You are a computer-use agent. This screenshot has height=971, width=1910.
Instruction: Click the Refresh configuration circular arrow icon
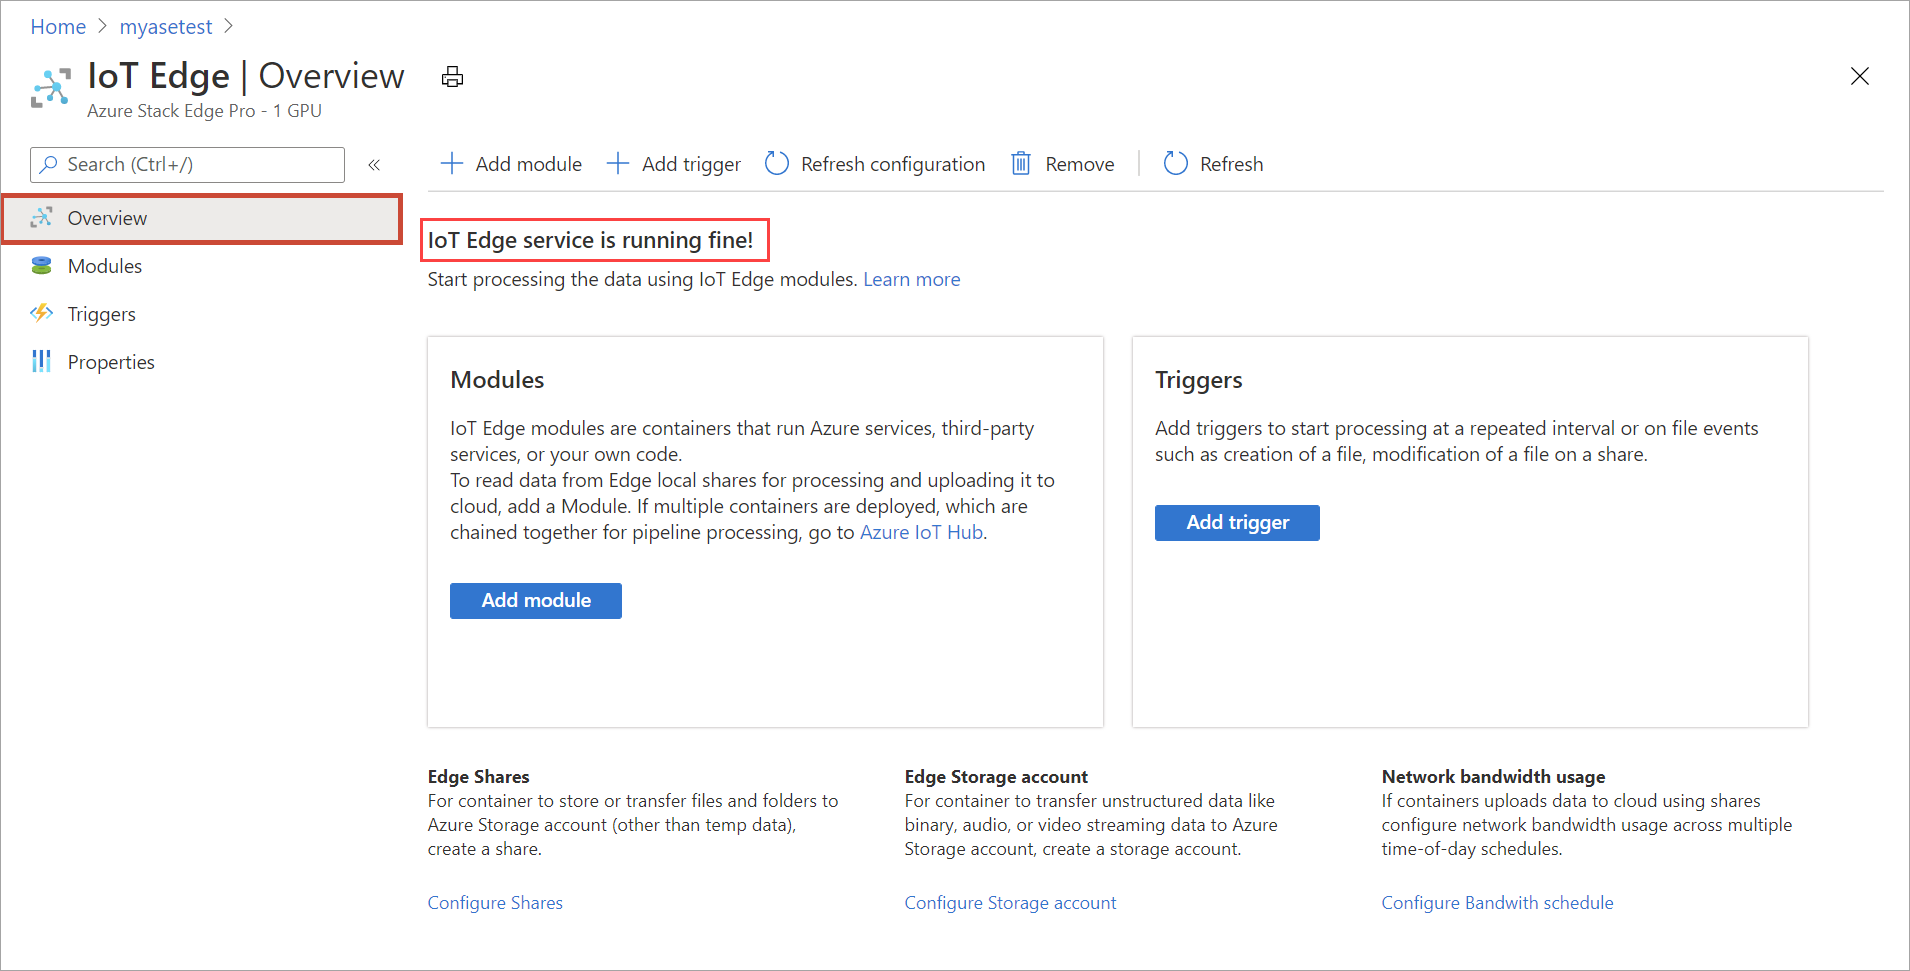(x=777, y=163)
